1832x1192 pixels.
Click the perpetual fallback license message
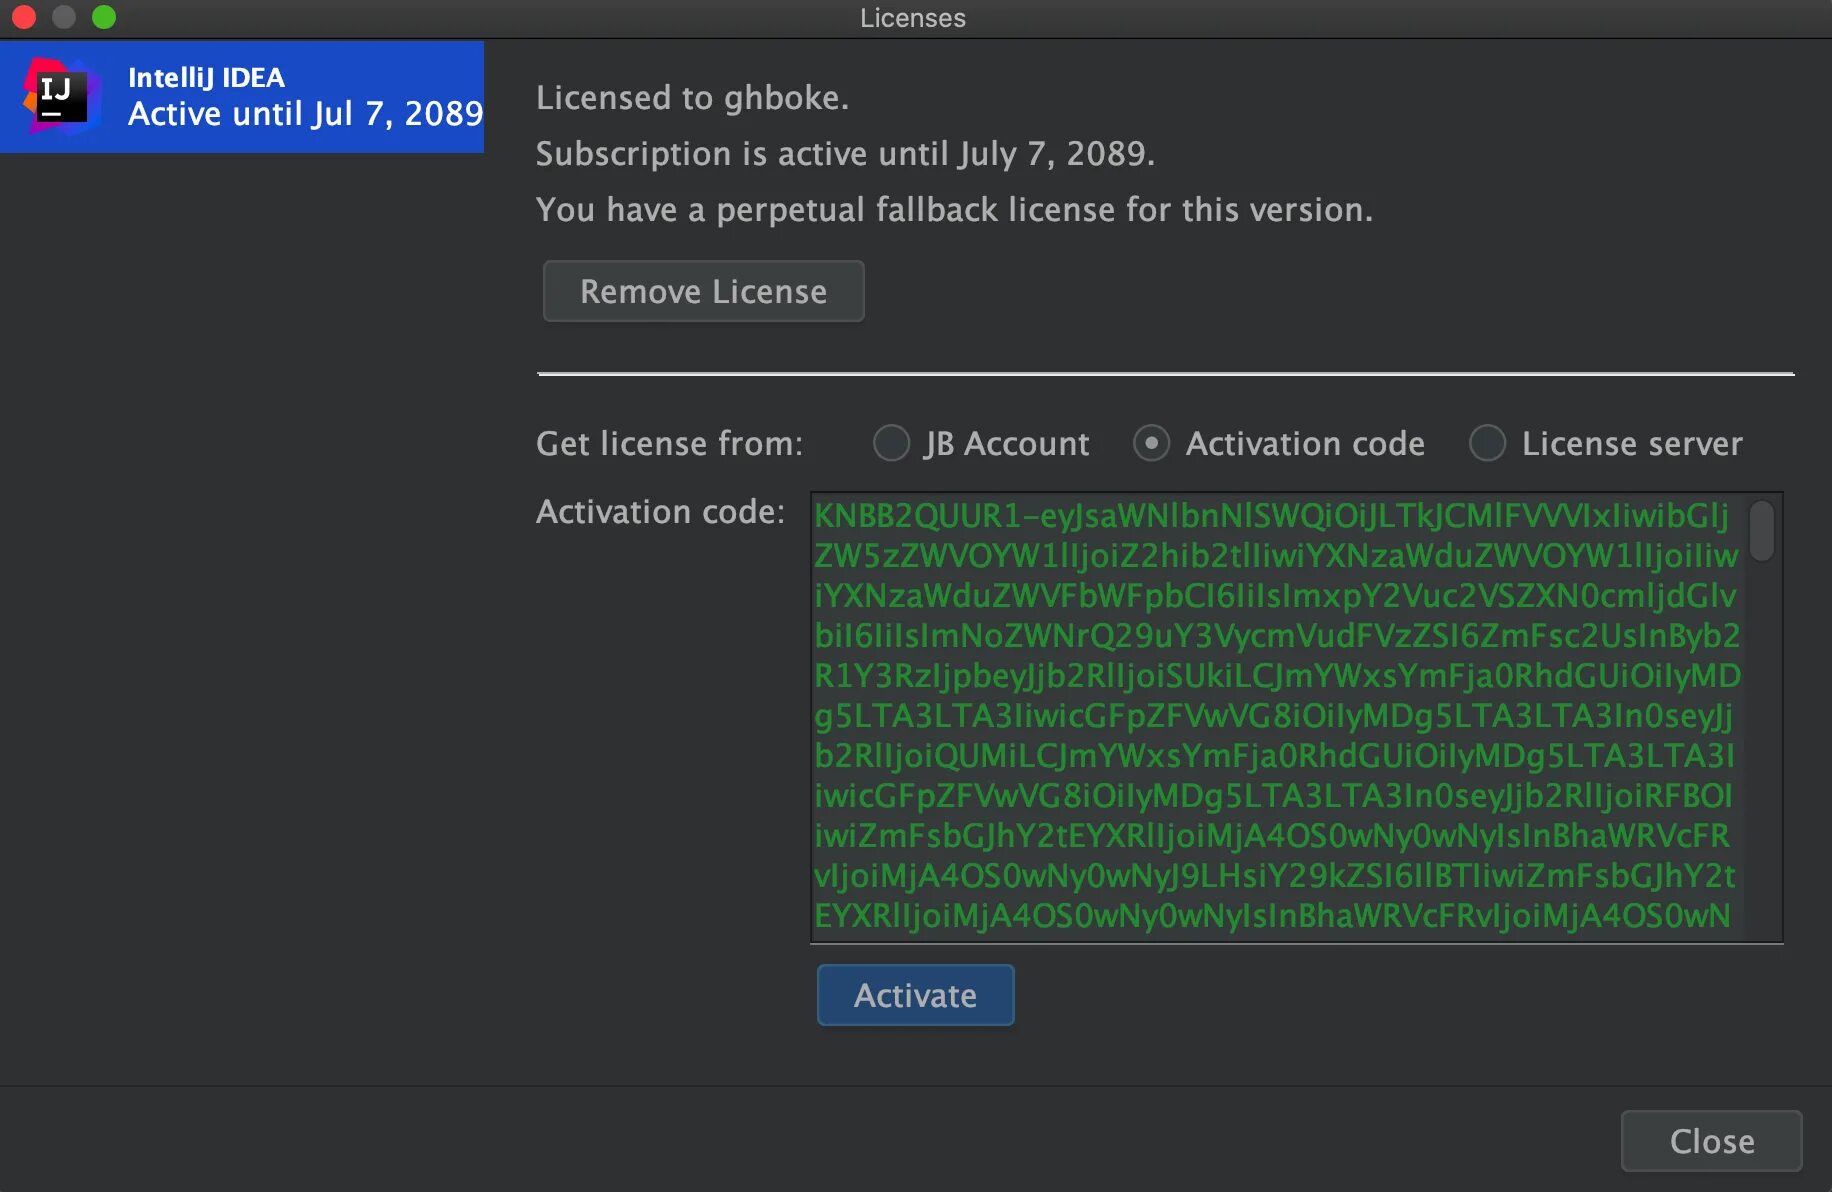(954, 209)
